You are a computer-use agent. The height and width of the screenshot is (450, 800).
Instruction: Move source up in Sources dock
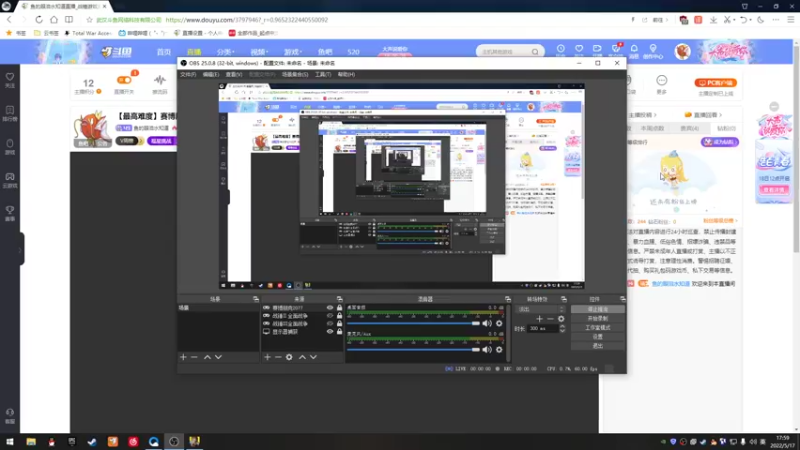coord(302,357)
